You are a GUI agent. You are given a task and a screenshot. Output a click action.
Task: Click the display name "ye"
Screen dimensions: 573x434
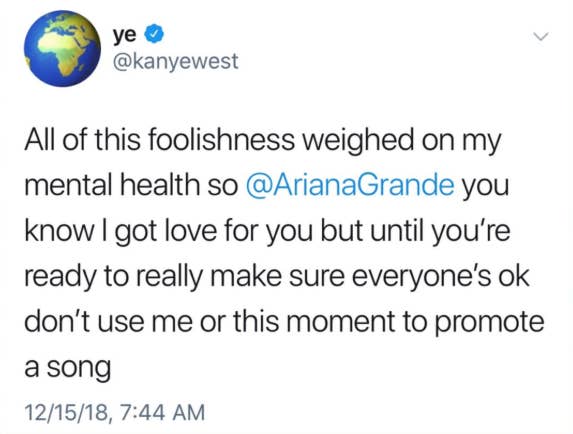point(125,35)
